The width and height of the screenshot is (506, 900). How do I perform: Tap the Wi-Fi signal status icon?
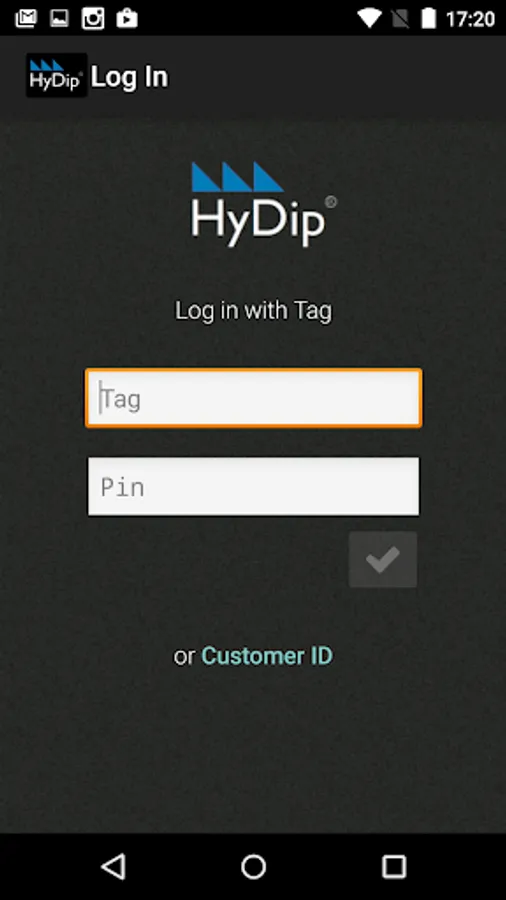click(369, 18)
